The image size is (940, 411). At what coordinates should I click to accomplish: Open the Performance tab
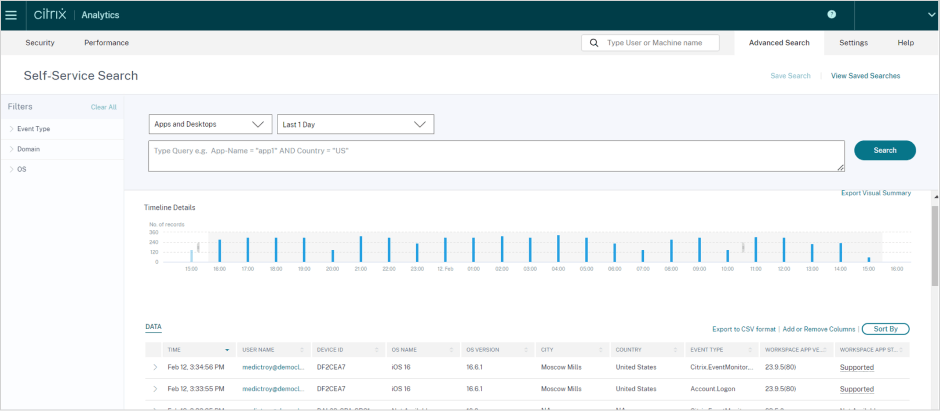(106, 43)
